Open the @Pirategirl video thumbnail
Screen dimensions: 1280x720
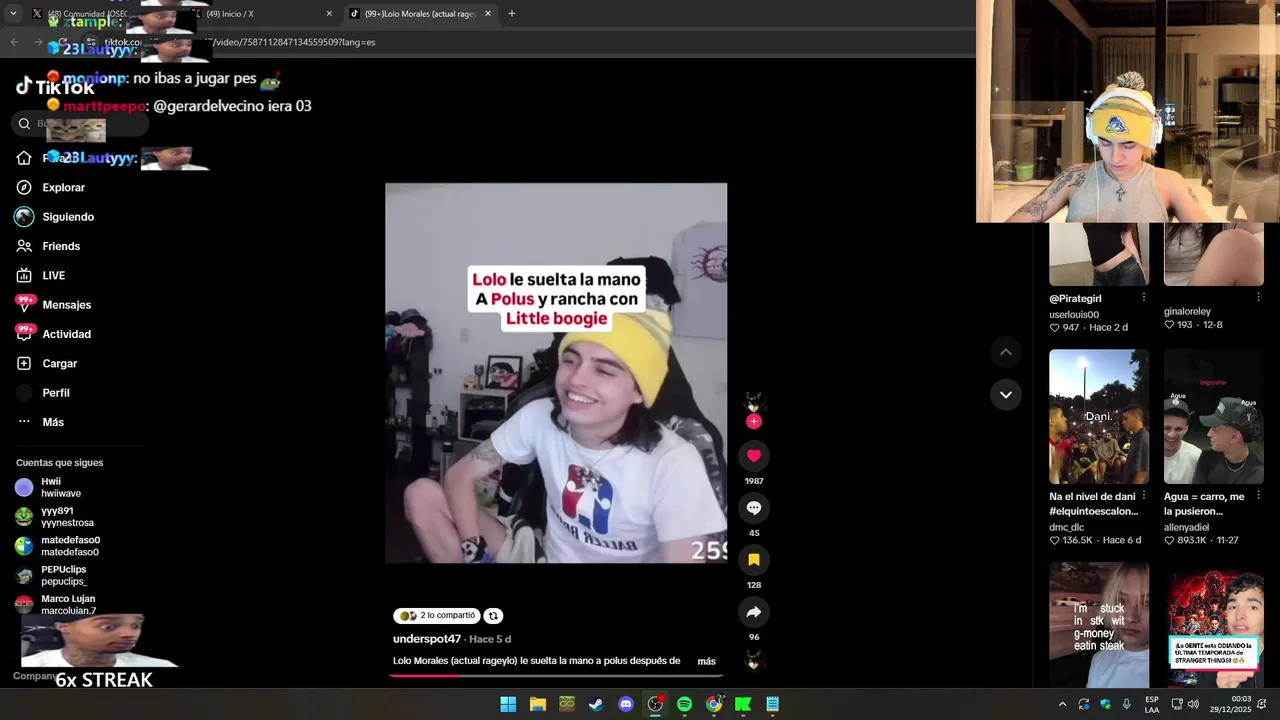1099,254
